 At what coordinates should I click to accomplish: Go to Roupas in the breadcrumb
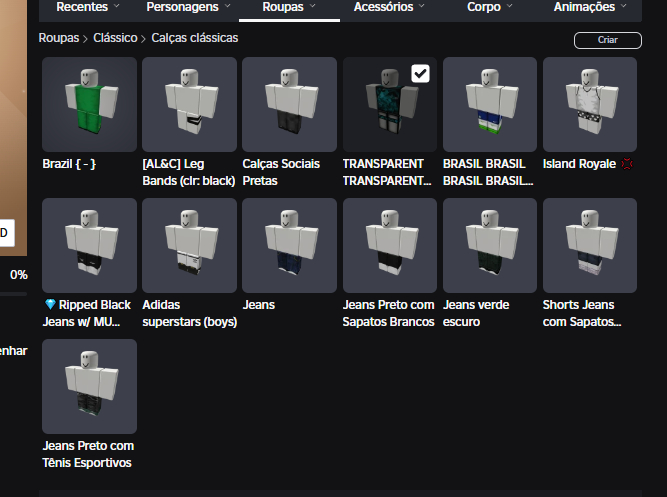click(x=59, y=38)
